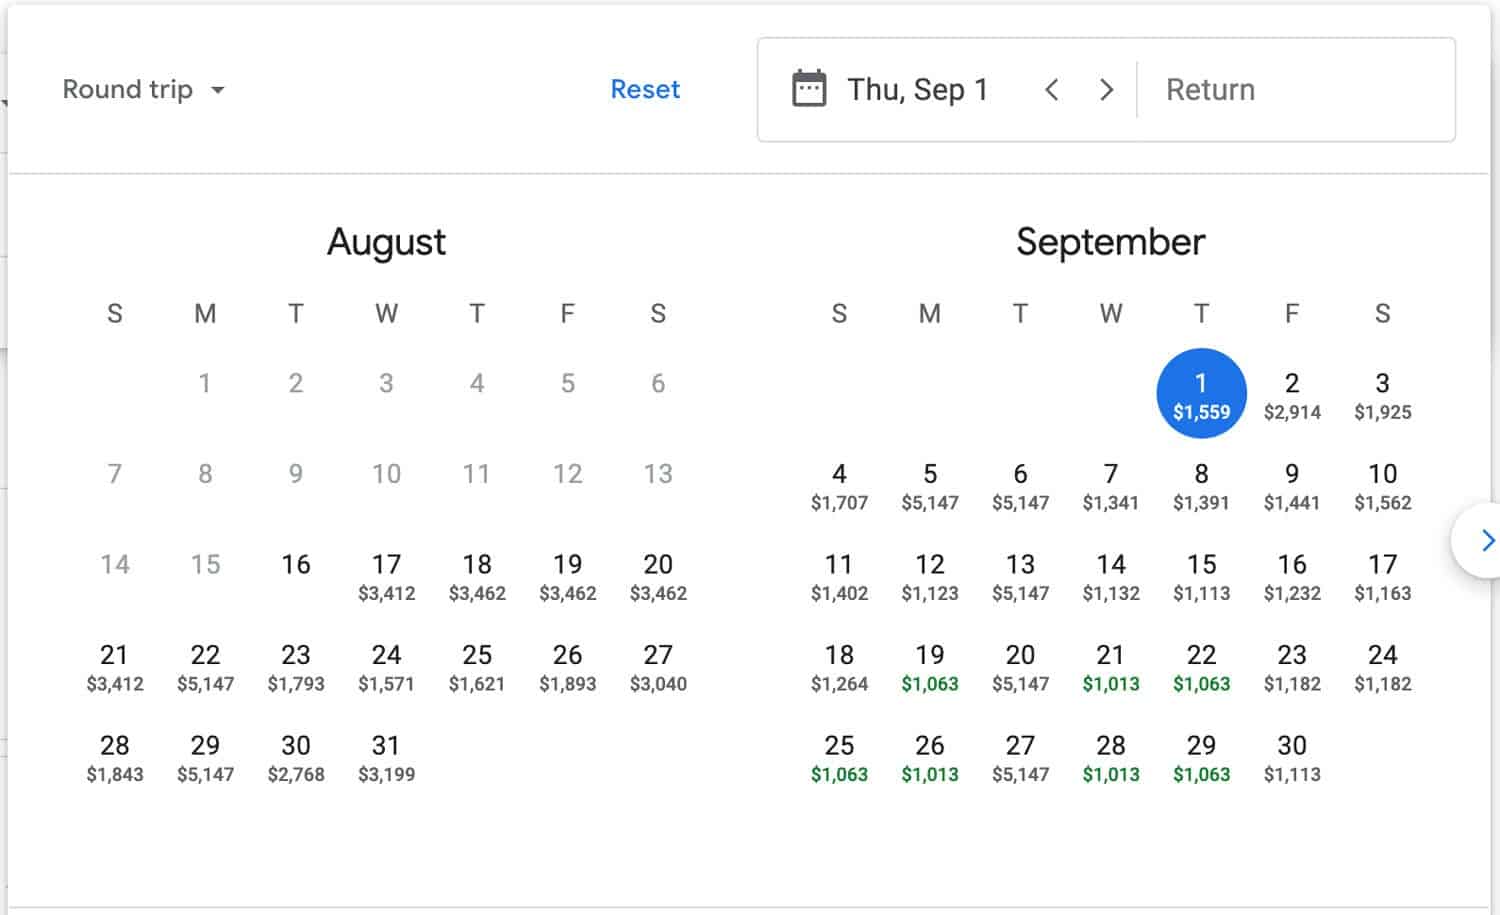Choose September 15 at $1,113
The width and height of the screenshot is (1500, 915).
click(x=1201, y=576)
